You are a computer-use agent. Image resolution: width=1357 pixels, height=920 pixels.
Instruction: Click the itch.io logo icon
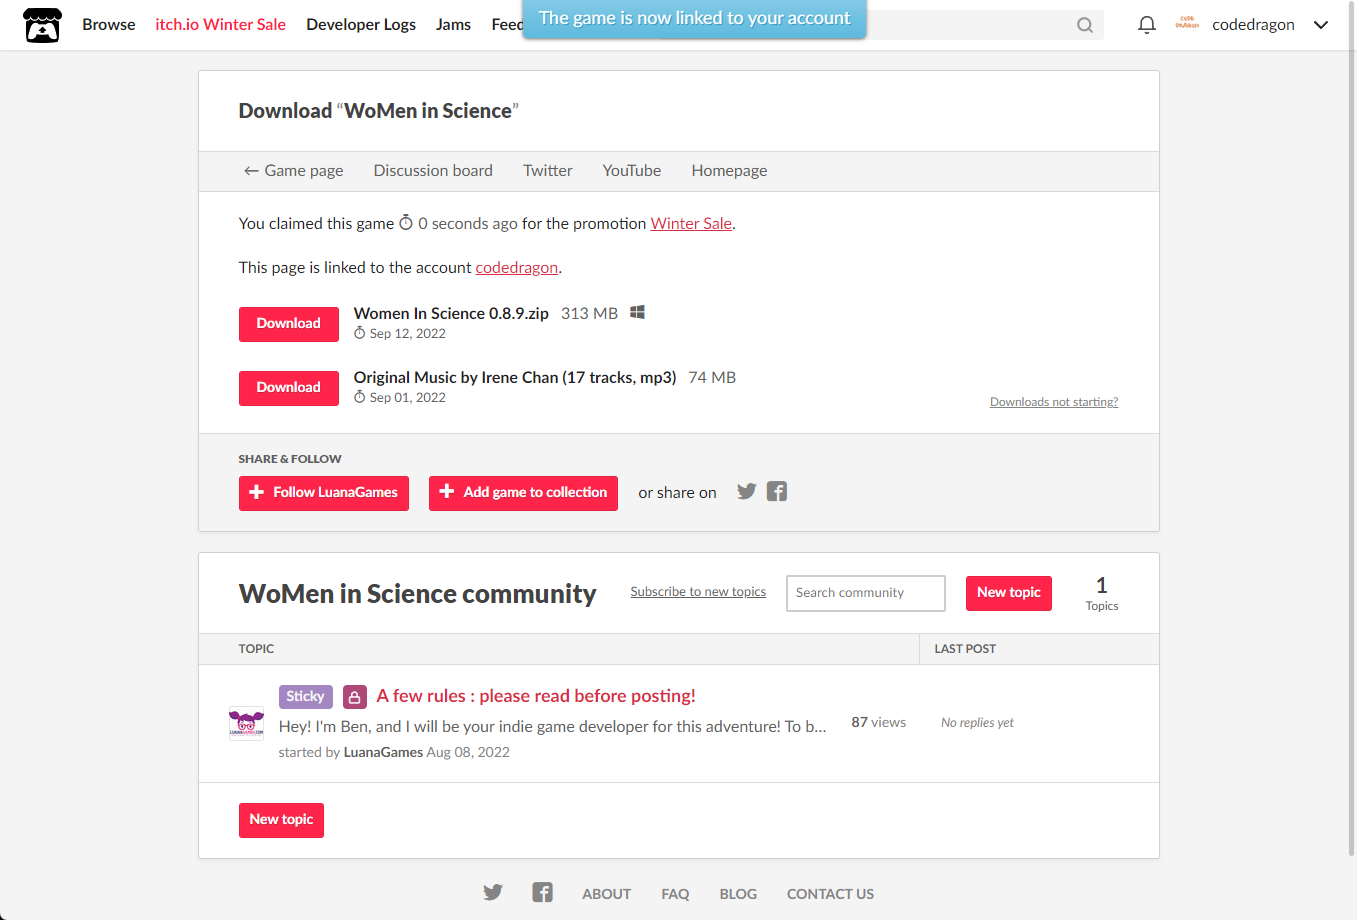click(42, 25)
